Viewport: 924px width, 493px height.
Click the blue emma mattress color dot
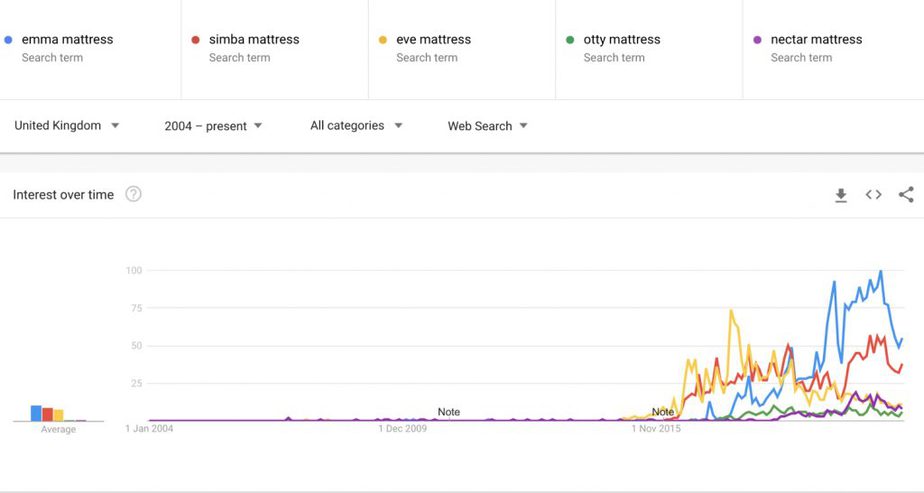(8, 40)
